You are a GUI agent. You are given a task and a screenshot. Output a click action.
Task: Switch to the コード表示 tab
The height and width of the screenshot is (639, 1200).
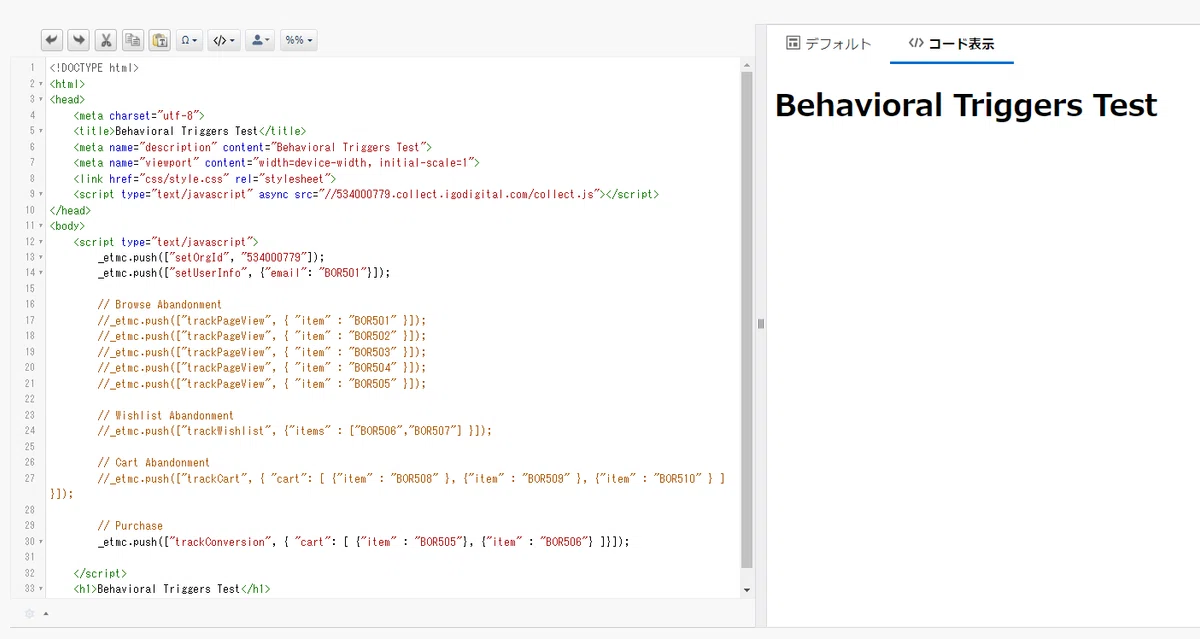pyautogui.click(x=952, y=44)
